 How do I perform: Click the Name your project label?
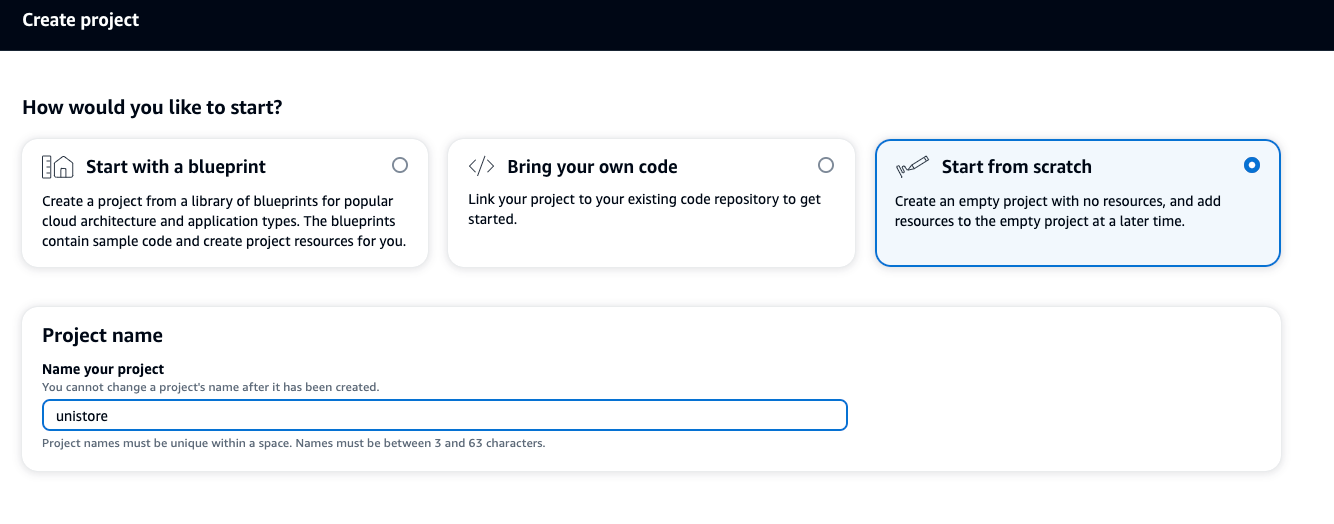point(103,369)
